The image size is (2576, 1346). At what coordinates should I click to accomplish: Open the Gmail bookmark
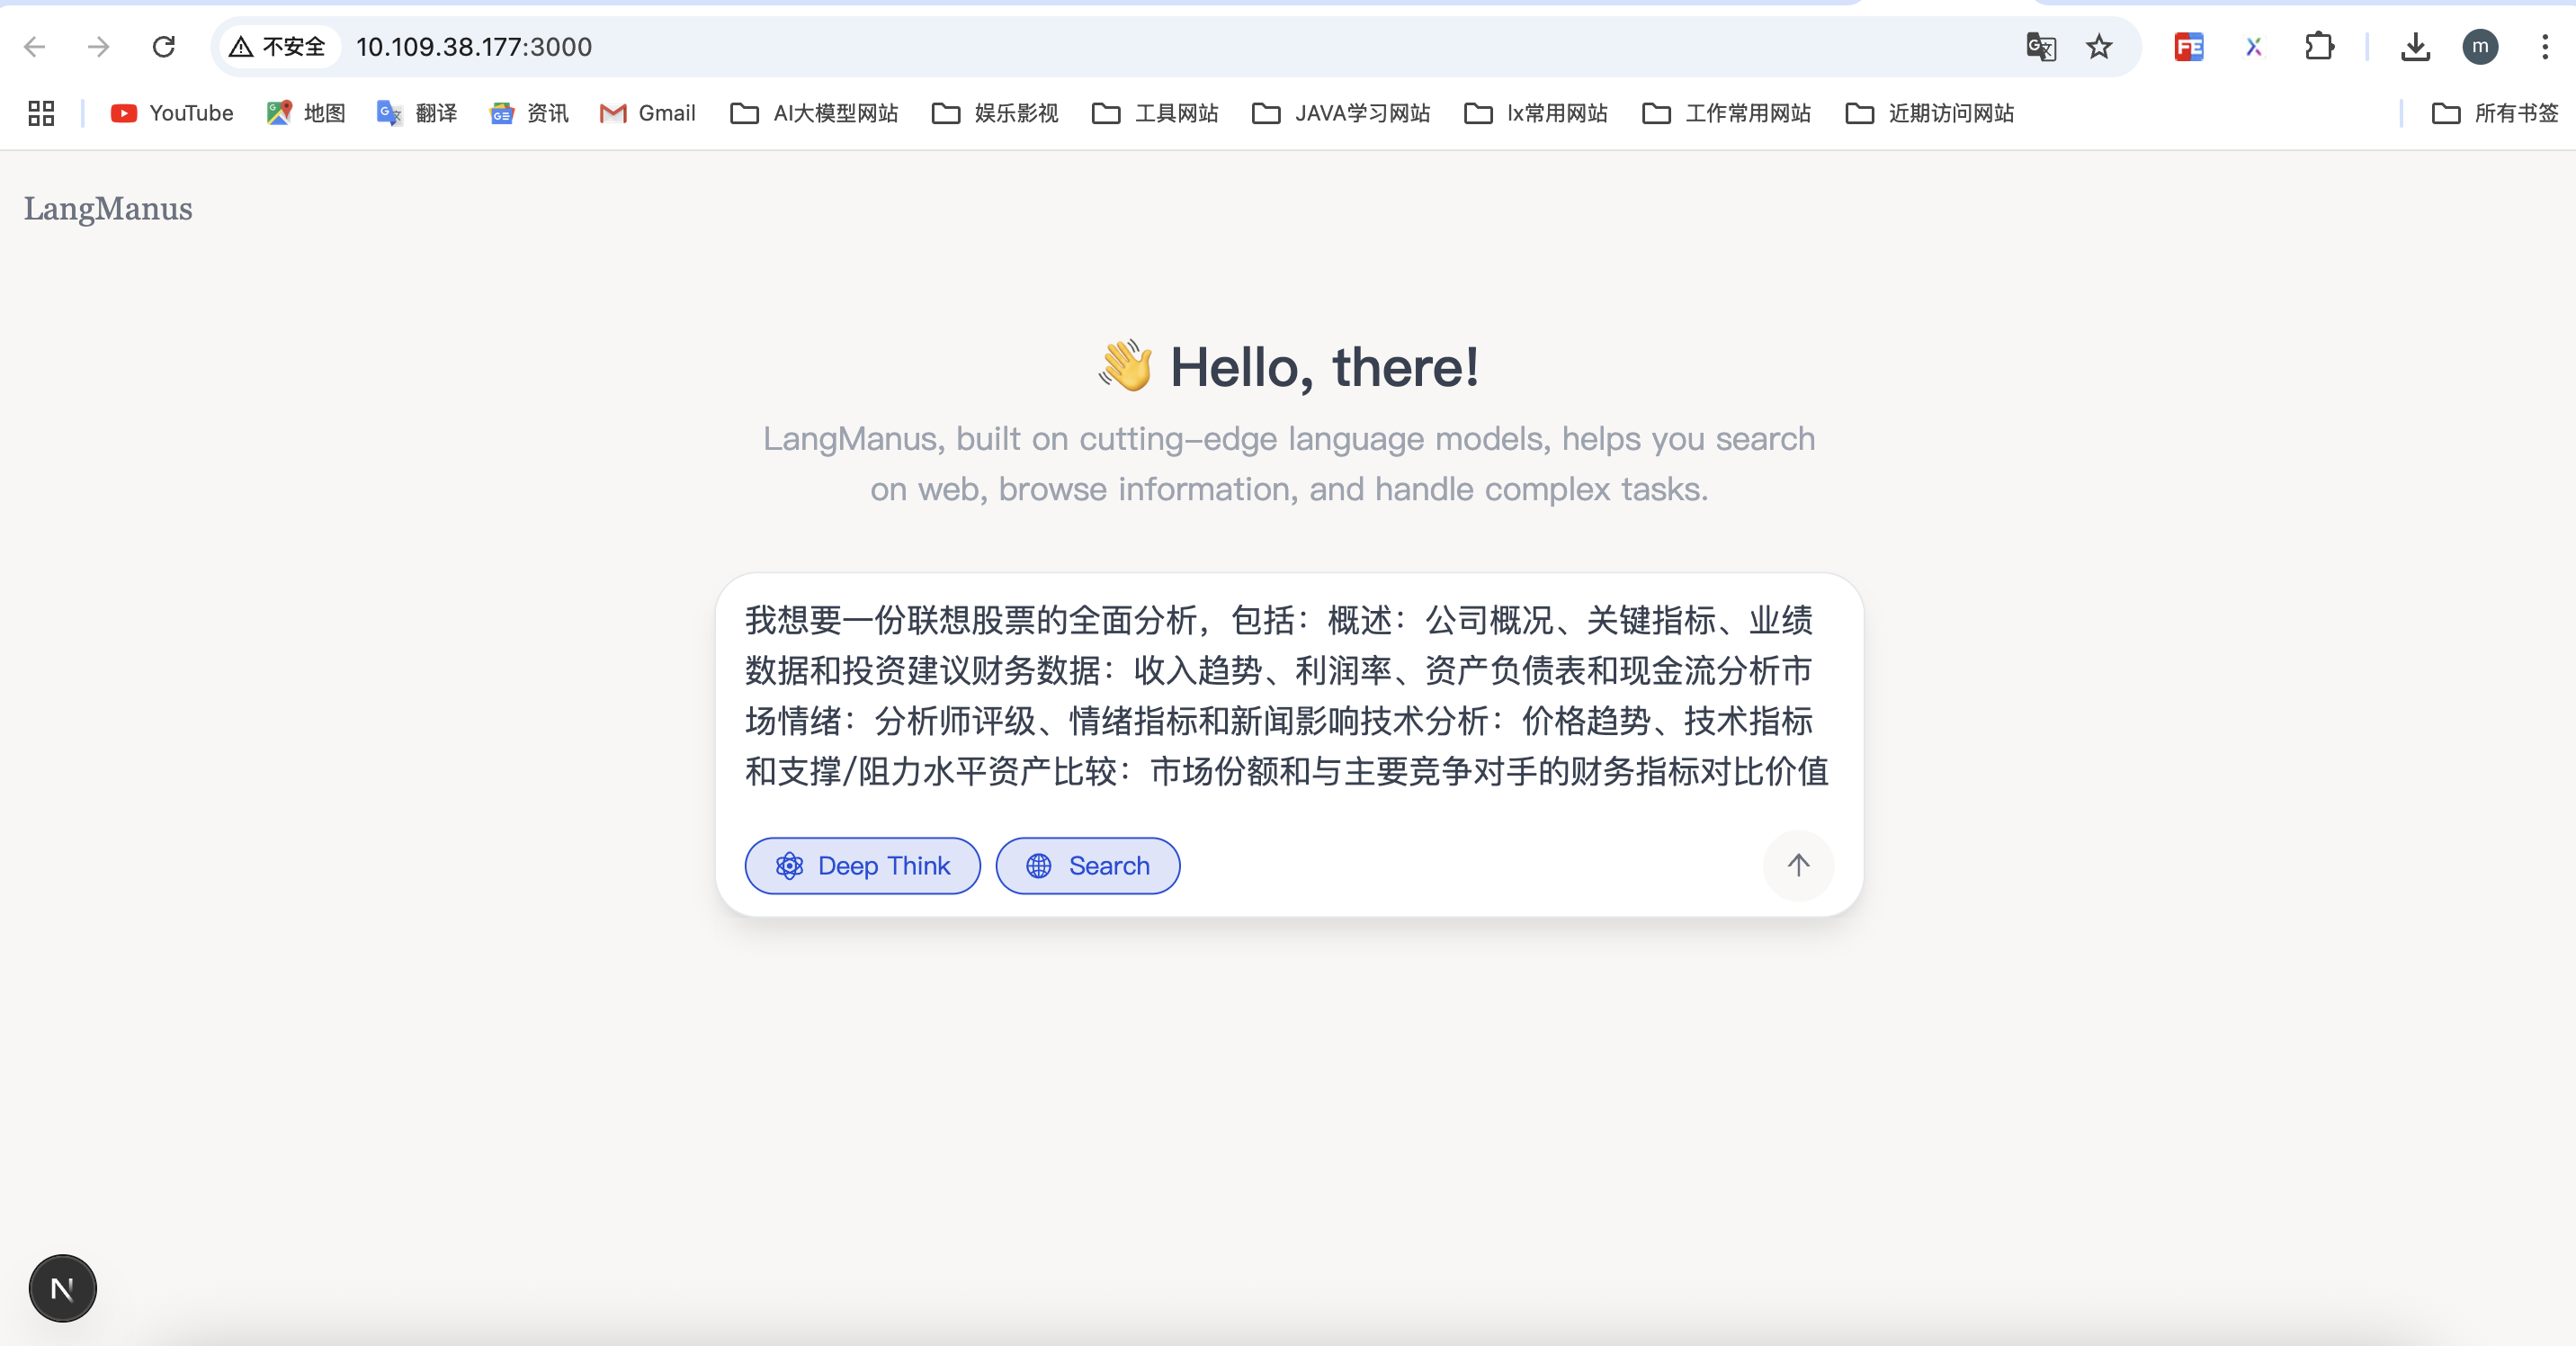pyautogui.click(x=648, y=113)
